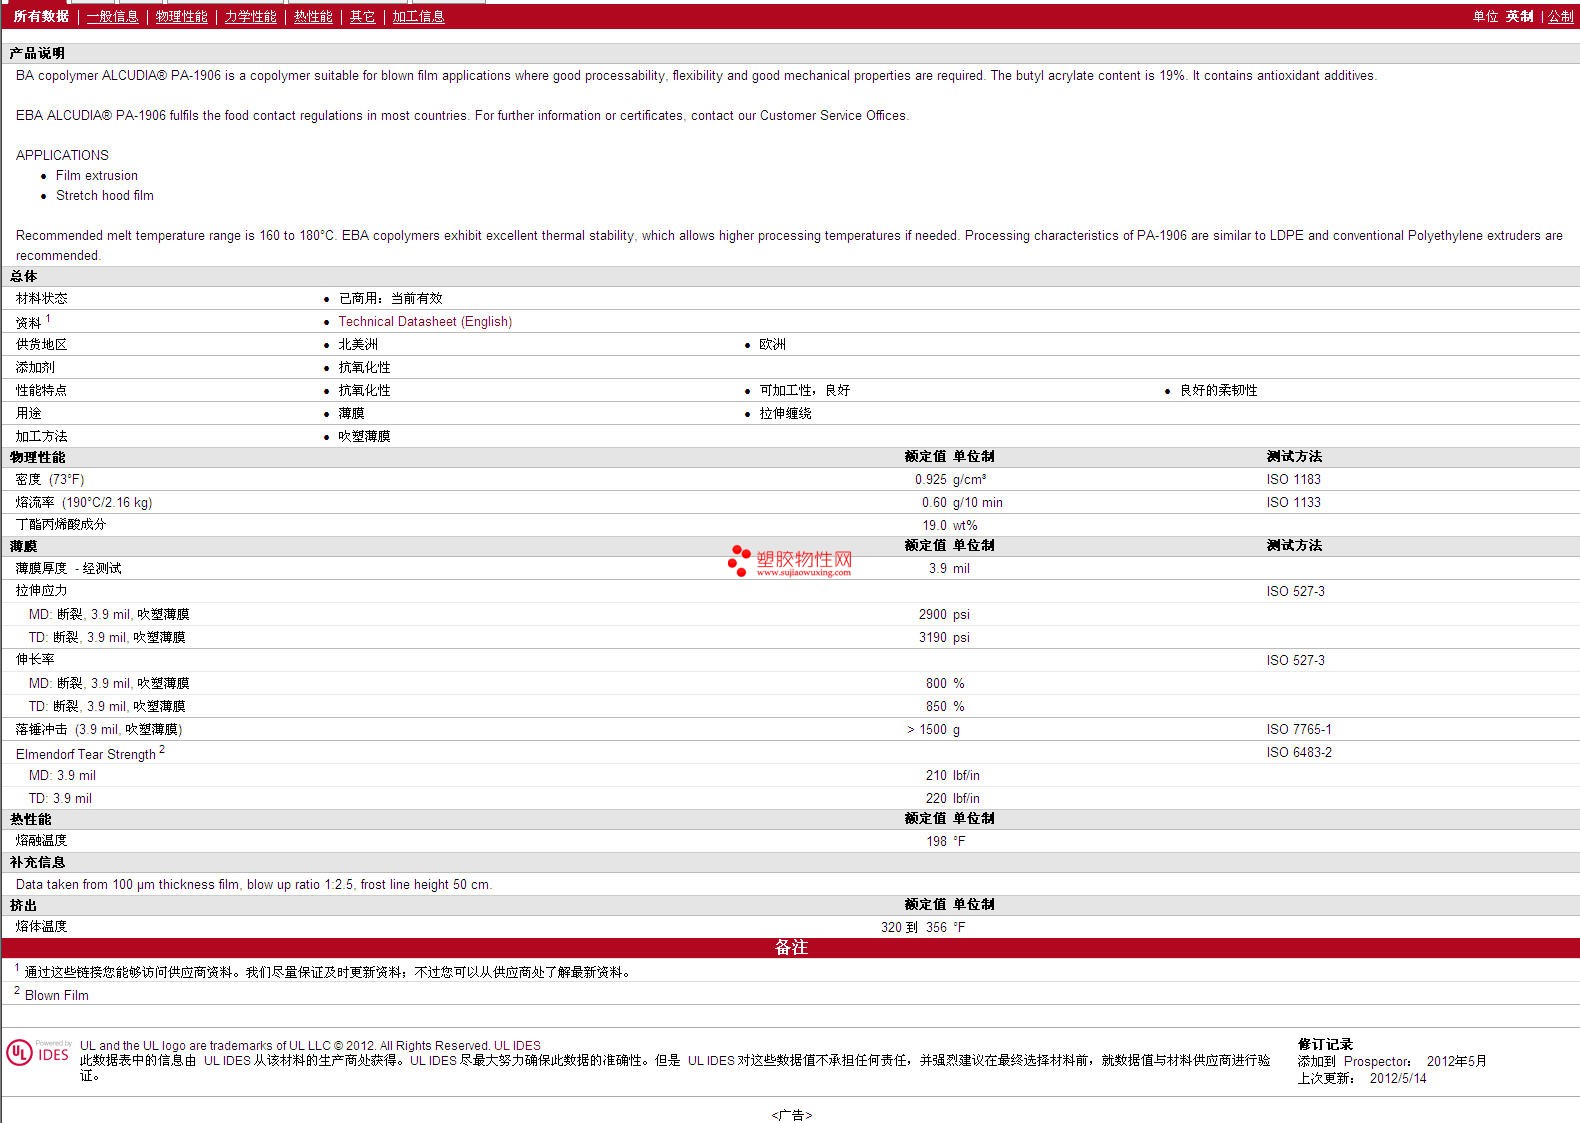Click the 落锤冲击 row label

click(99, 730)
